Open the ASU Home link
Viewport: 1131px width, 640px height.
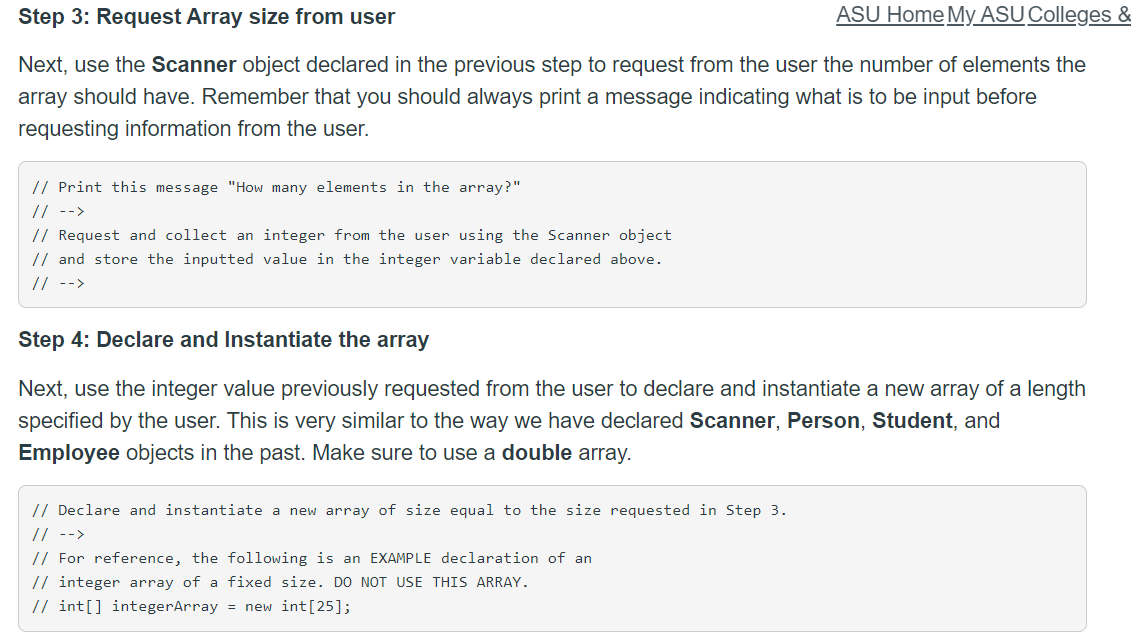point(889,15)
